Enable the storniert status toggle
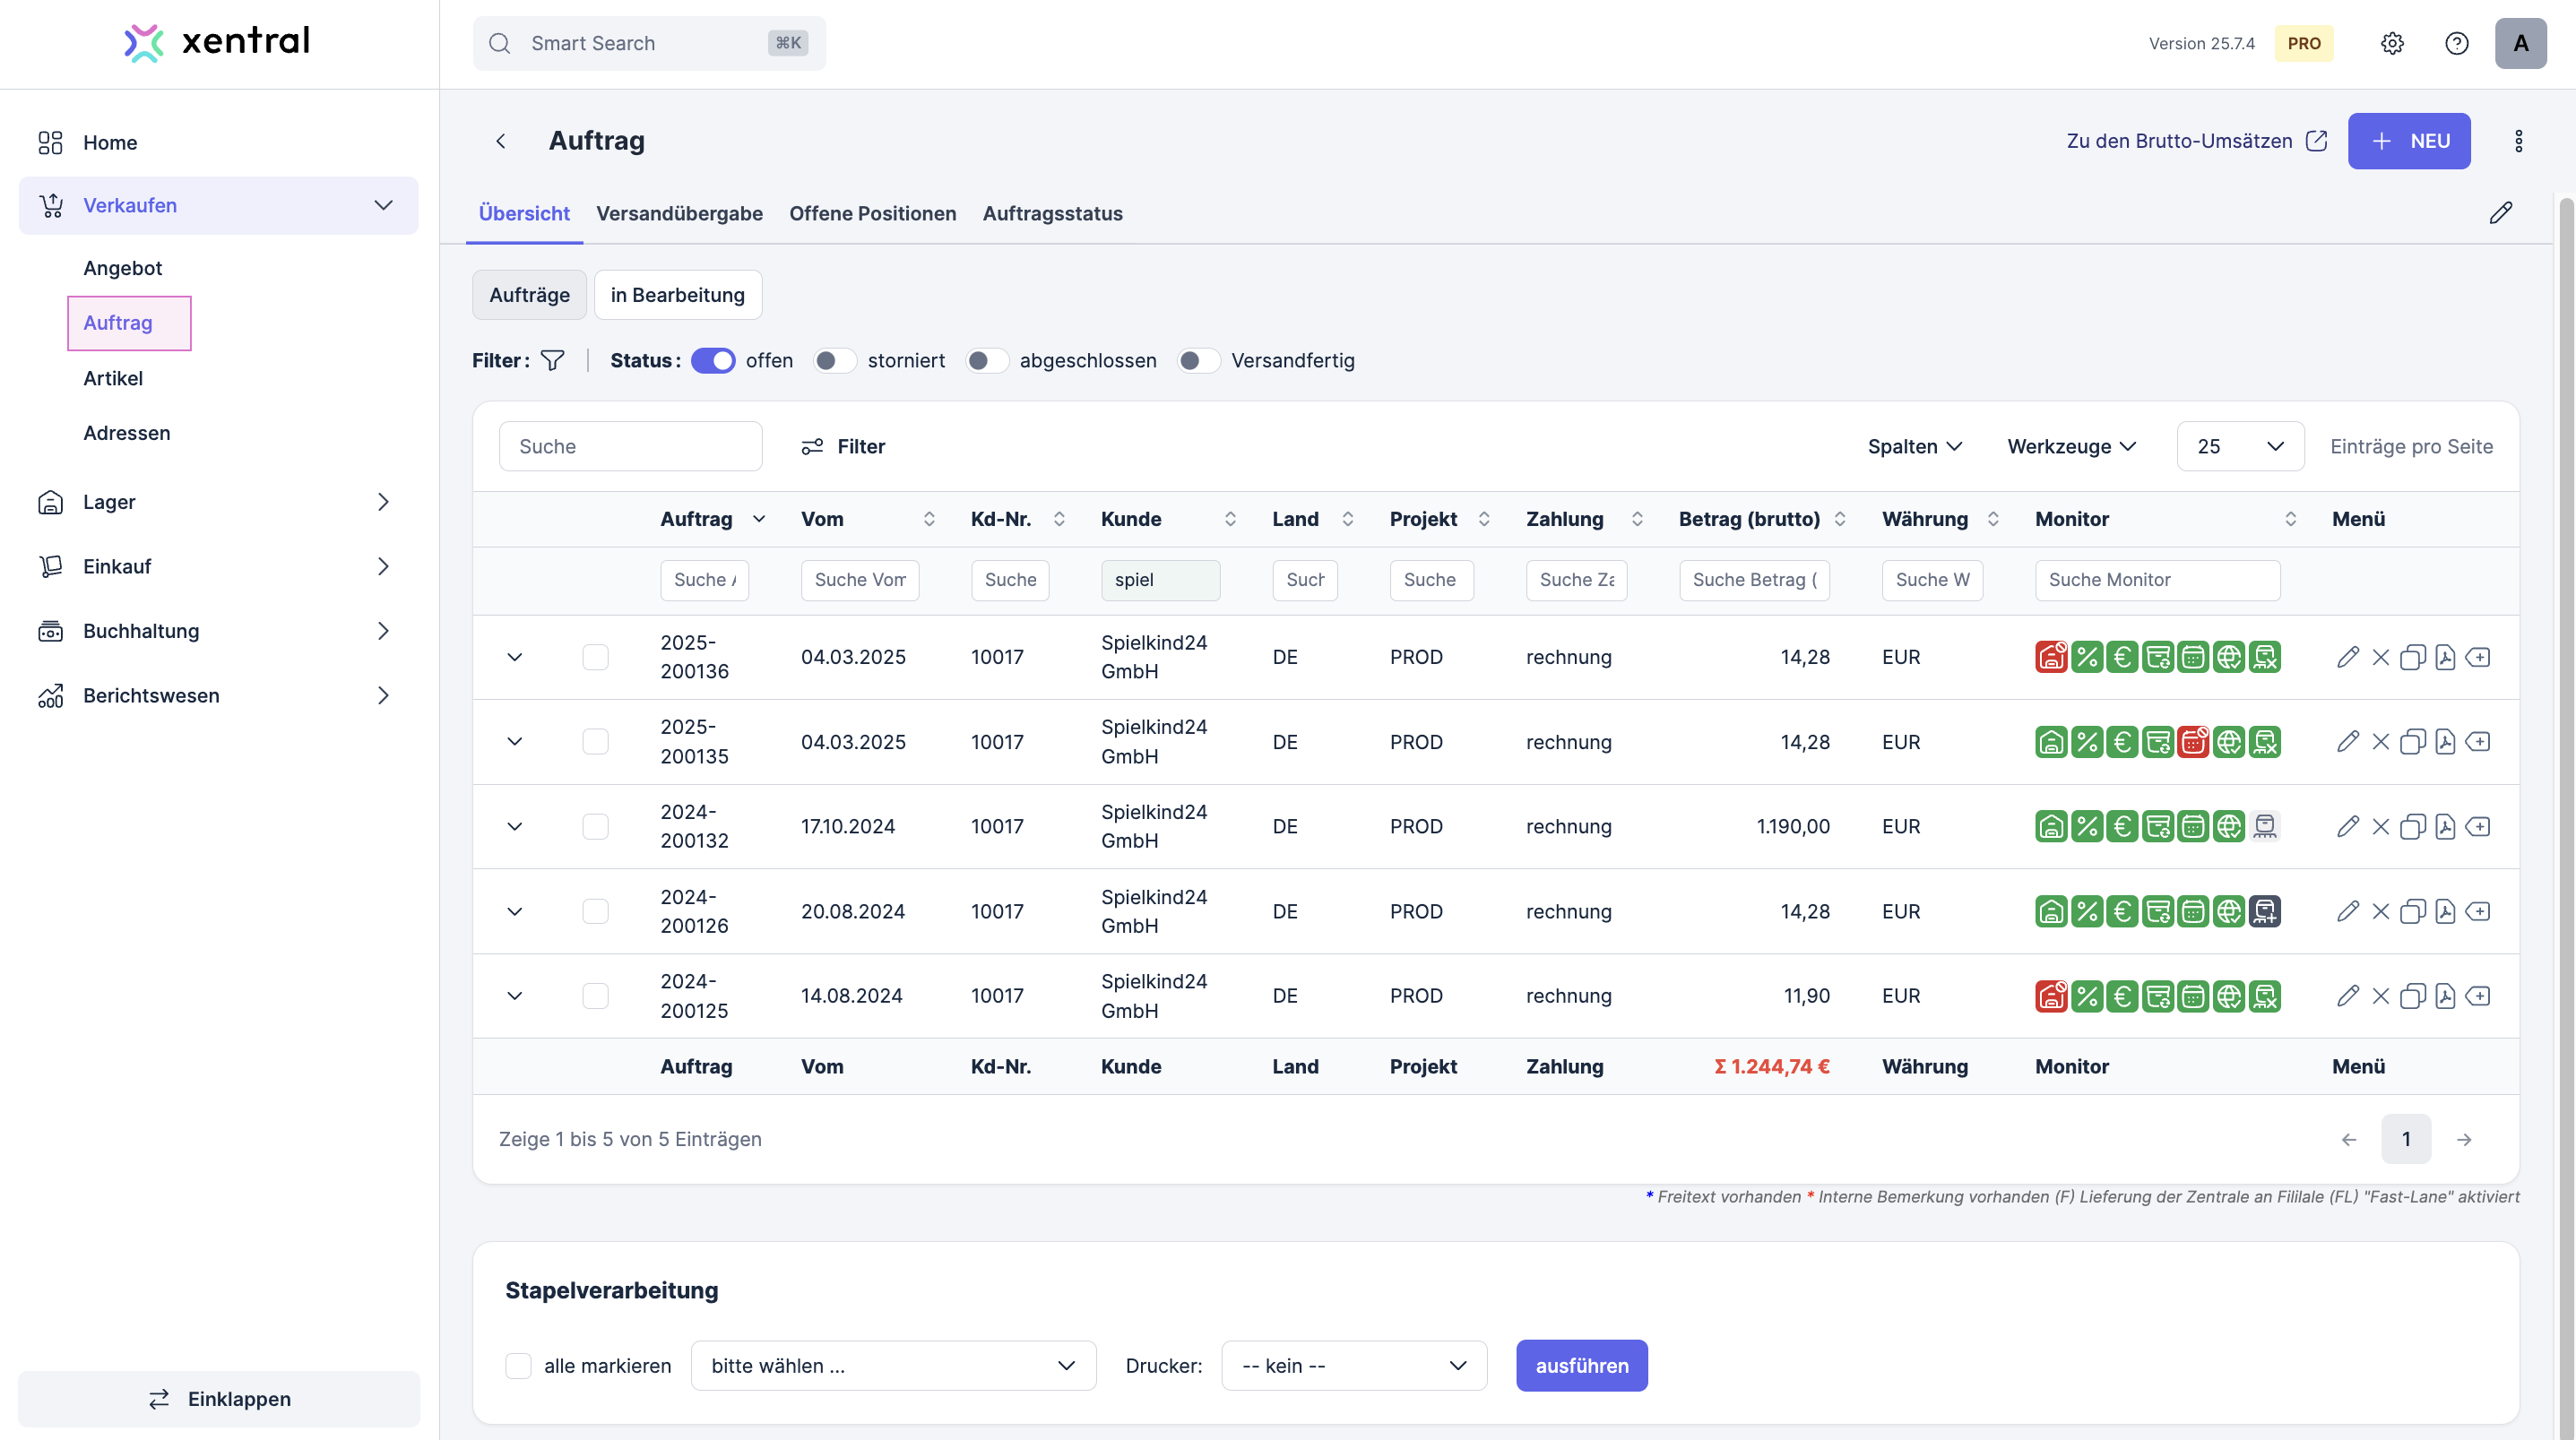 point(834,360)
